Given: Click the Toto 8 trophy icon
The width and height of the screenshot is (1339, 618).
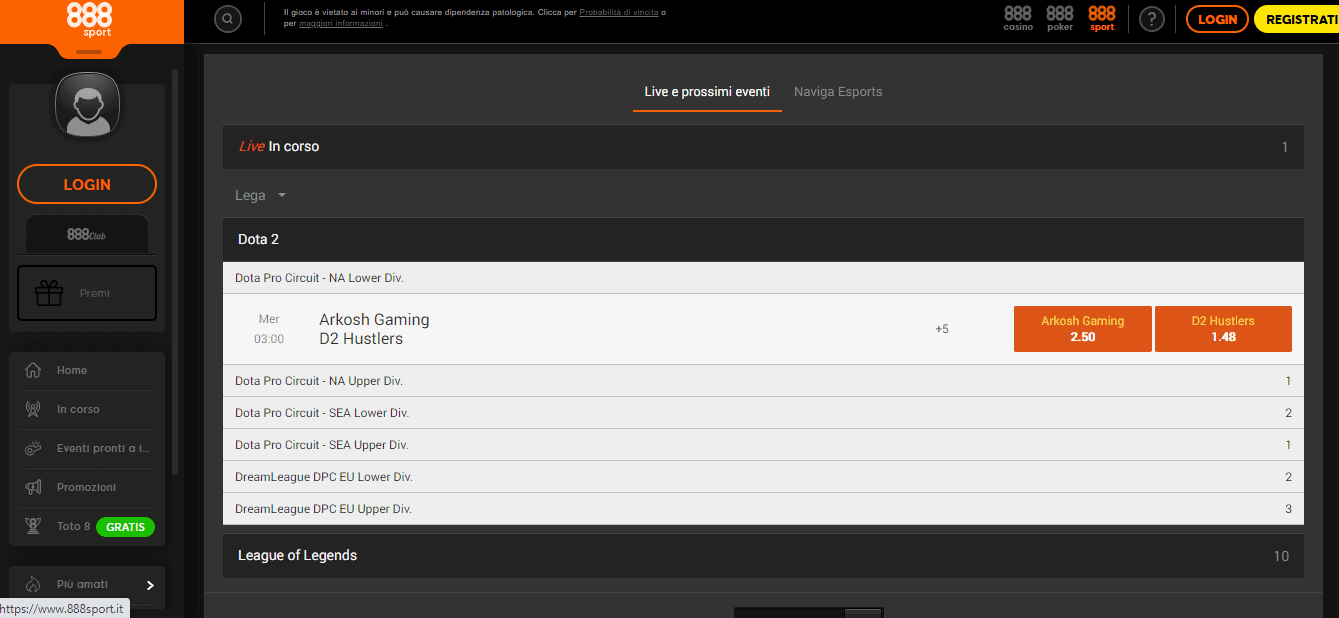Looking at the screenshot, I should point(34,526).
